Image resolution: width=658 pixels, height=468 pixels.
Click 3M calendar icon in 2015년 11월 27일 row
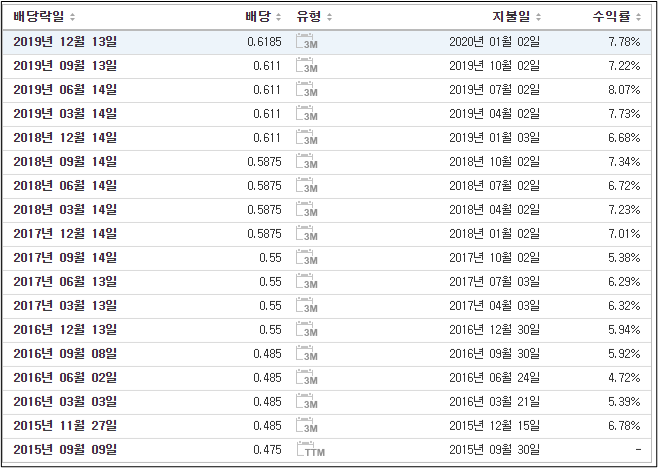[306, 425]
